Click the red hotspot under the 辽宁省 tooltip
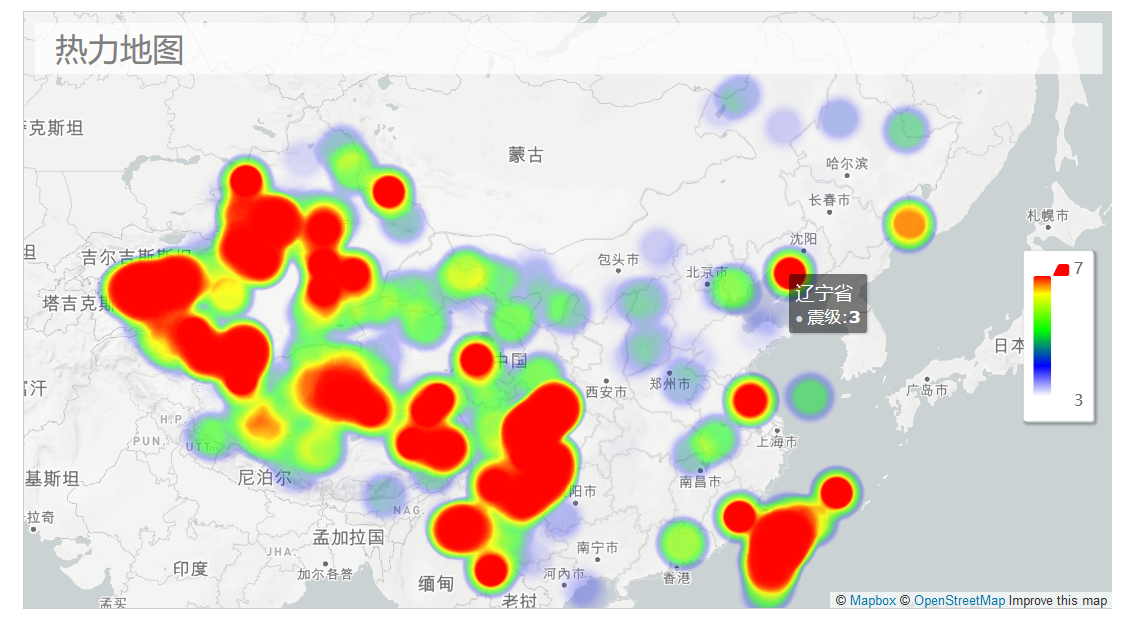Viewport: 1125px width, 636px height. pyautogui.click(x=789, y=273)
